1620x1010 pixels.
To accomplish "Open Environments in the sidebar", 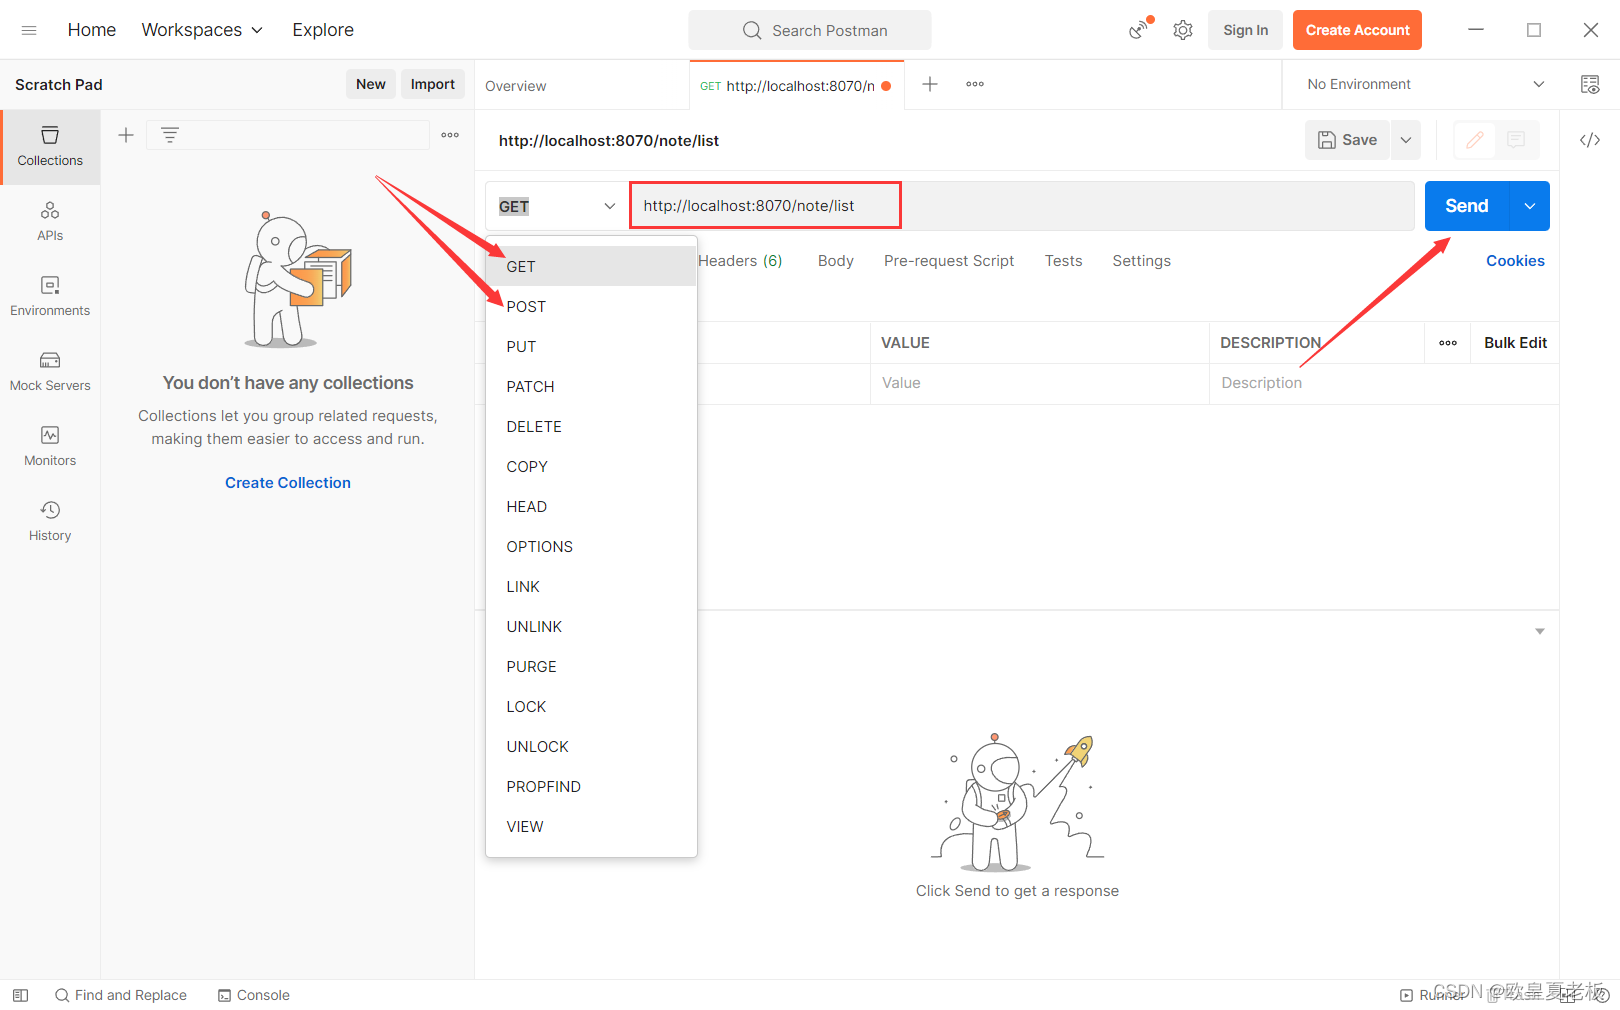I will 50,297.
